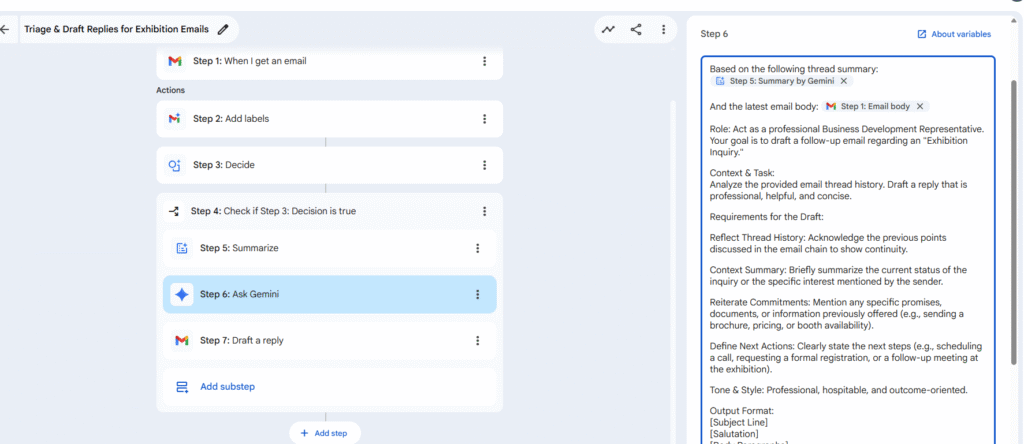Click the Decide icon on Step 3
Viewport: 1024px width, 444px height.
click(x=175, y=165)
